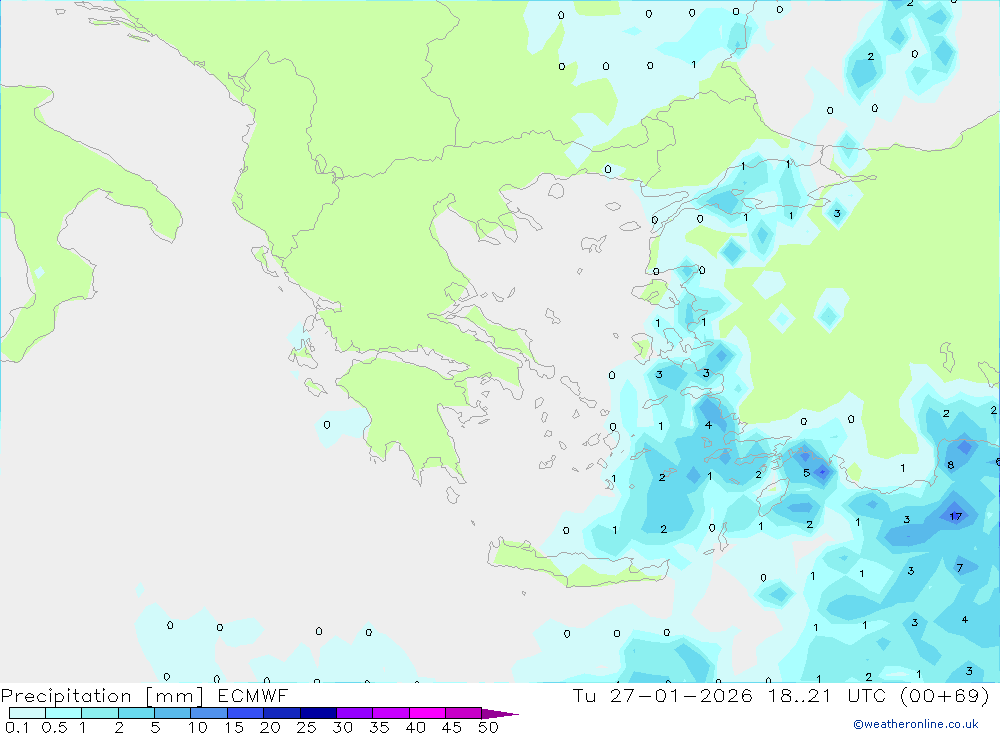This screenshot has width=1000, height=733.
Task: Click the 30–35 mm purple legend swatch
Action: [354, 713]
